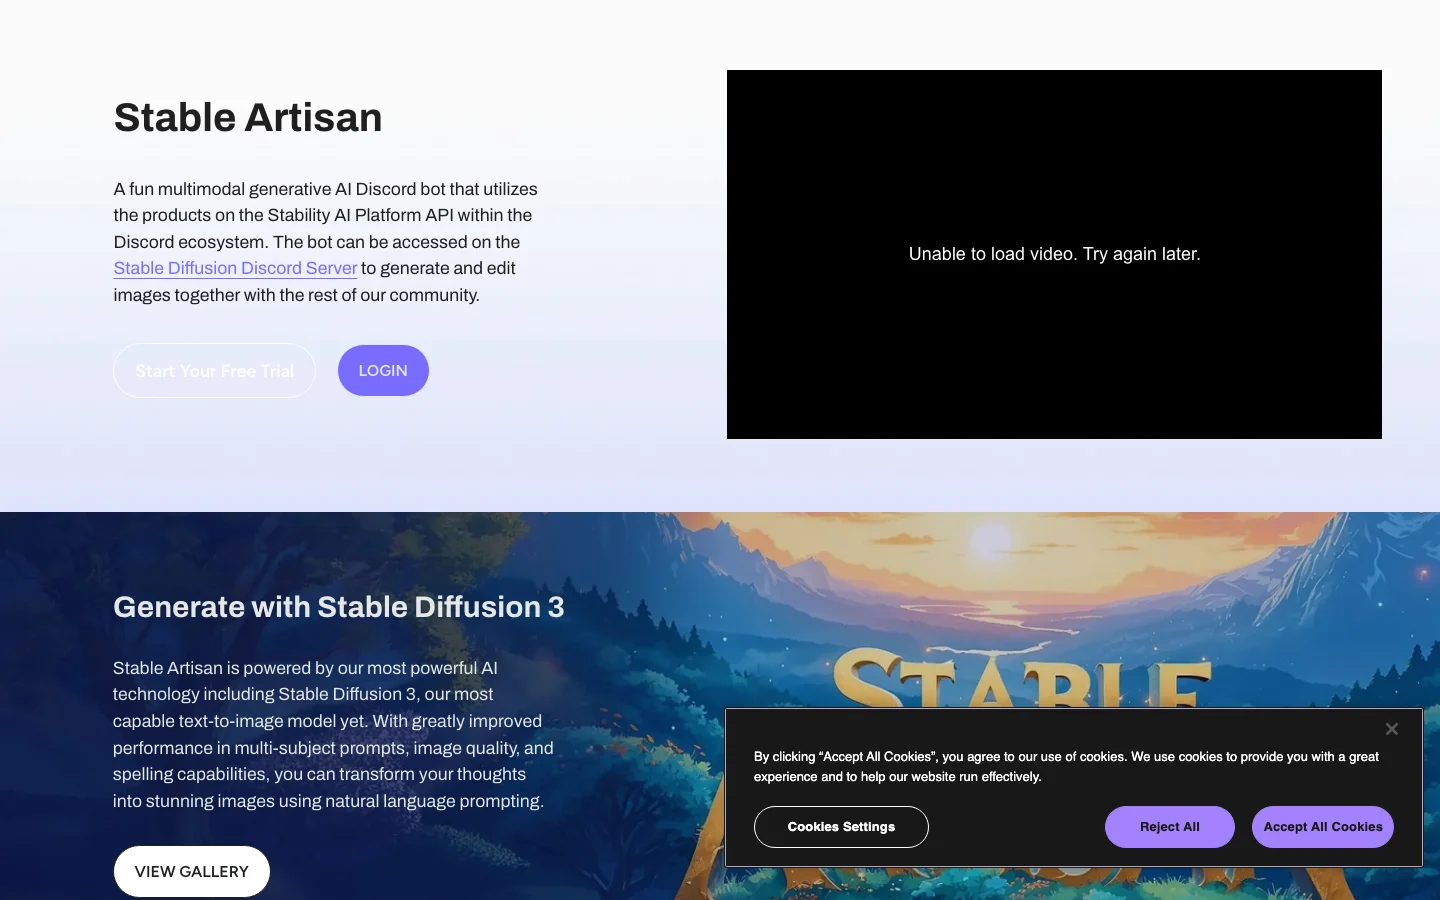
Task: Open the Stable Diffusion Discord Server link
Action: [x=235, y=268]
